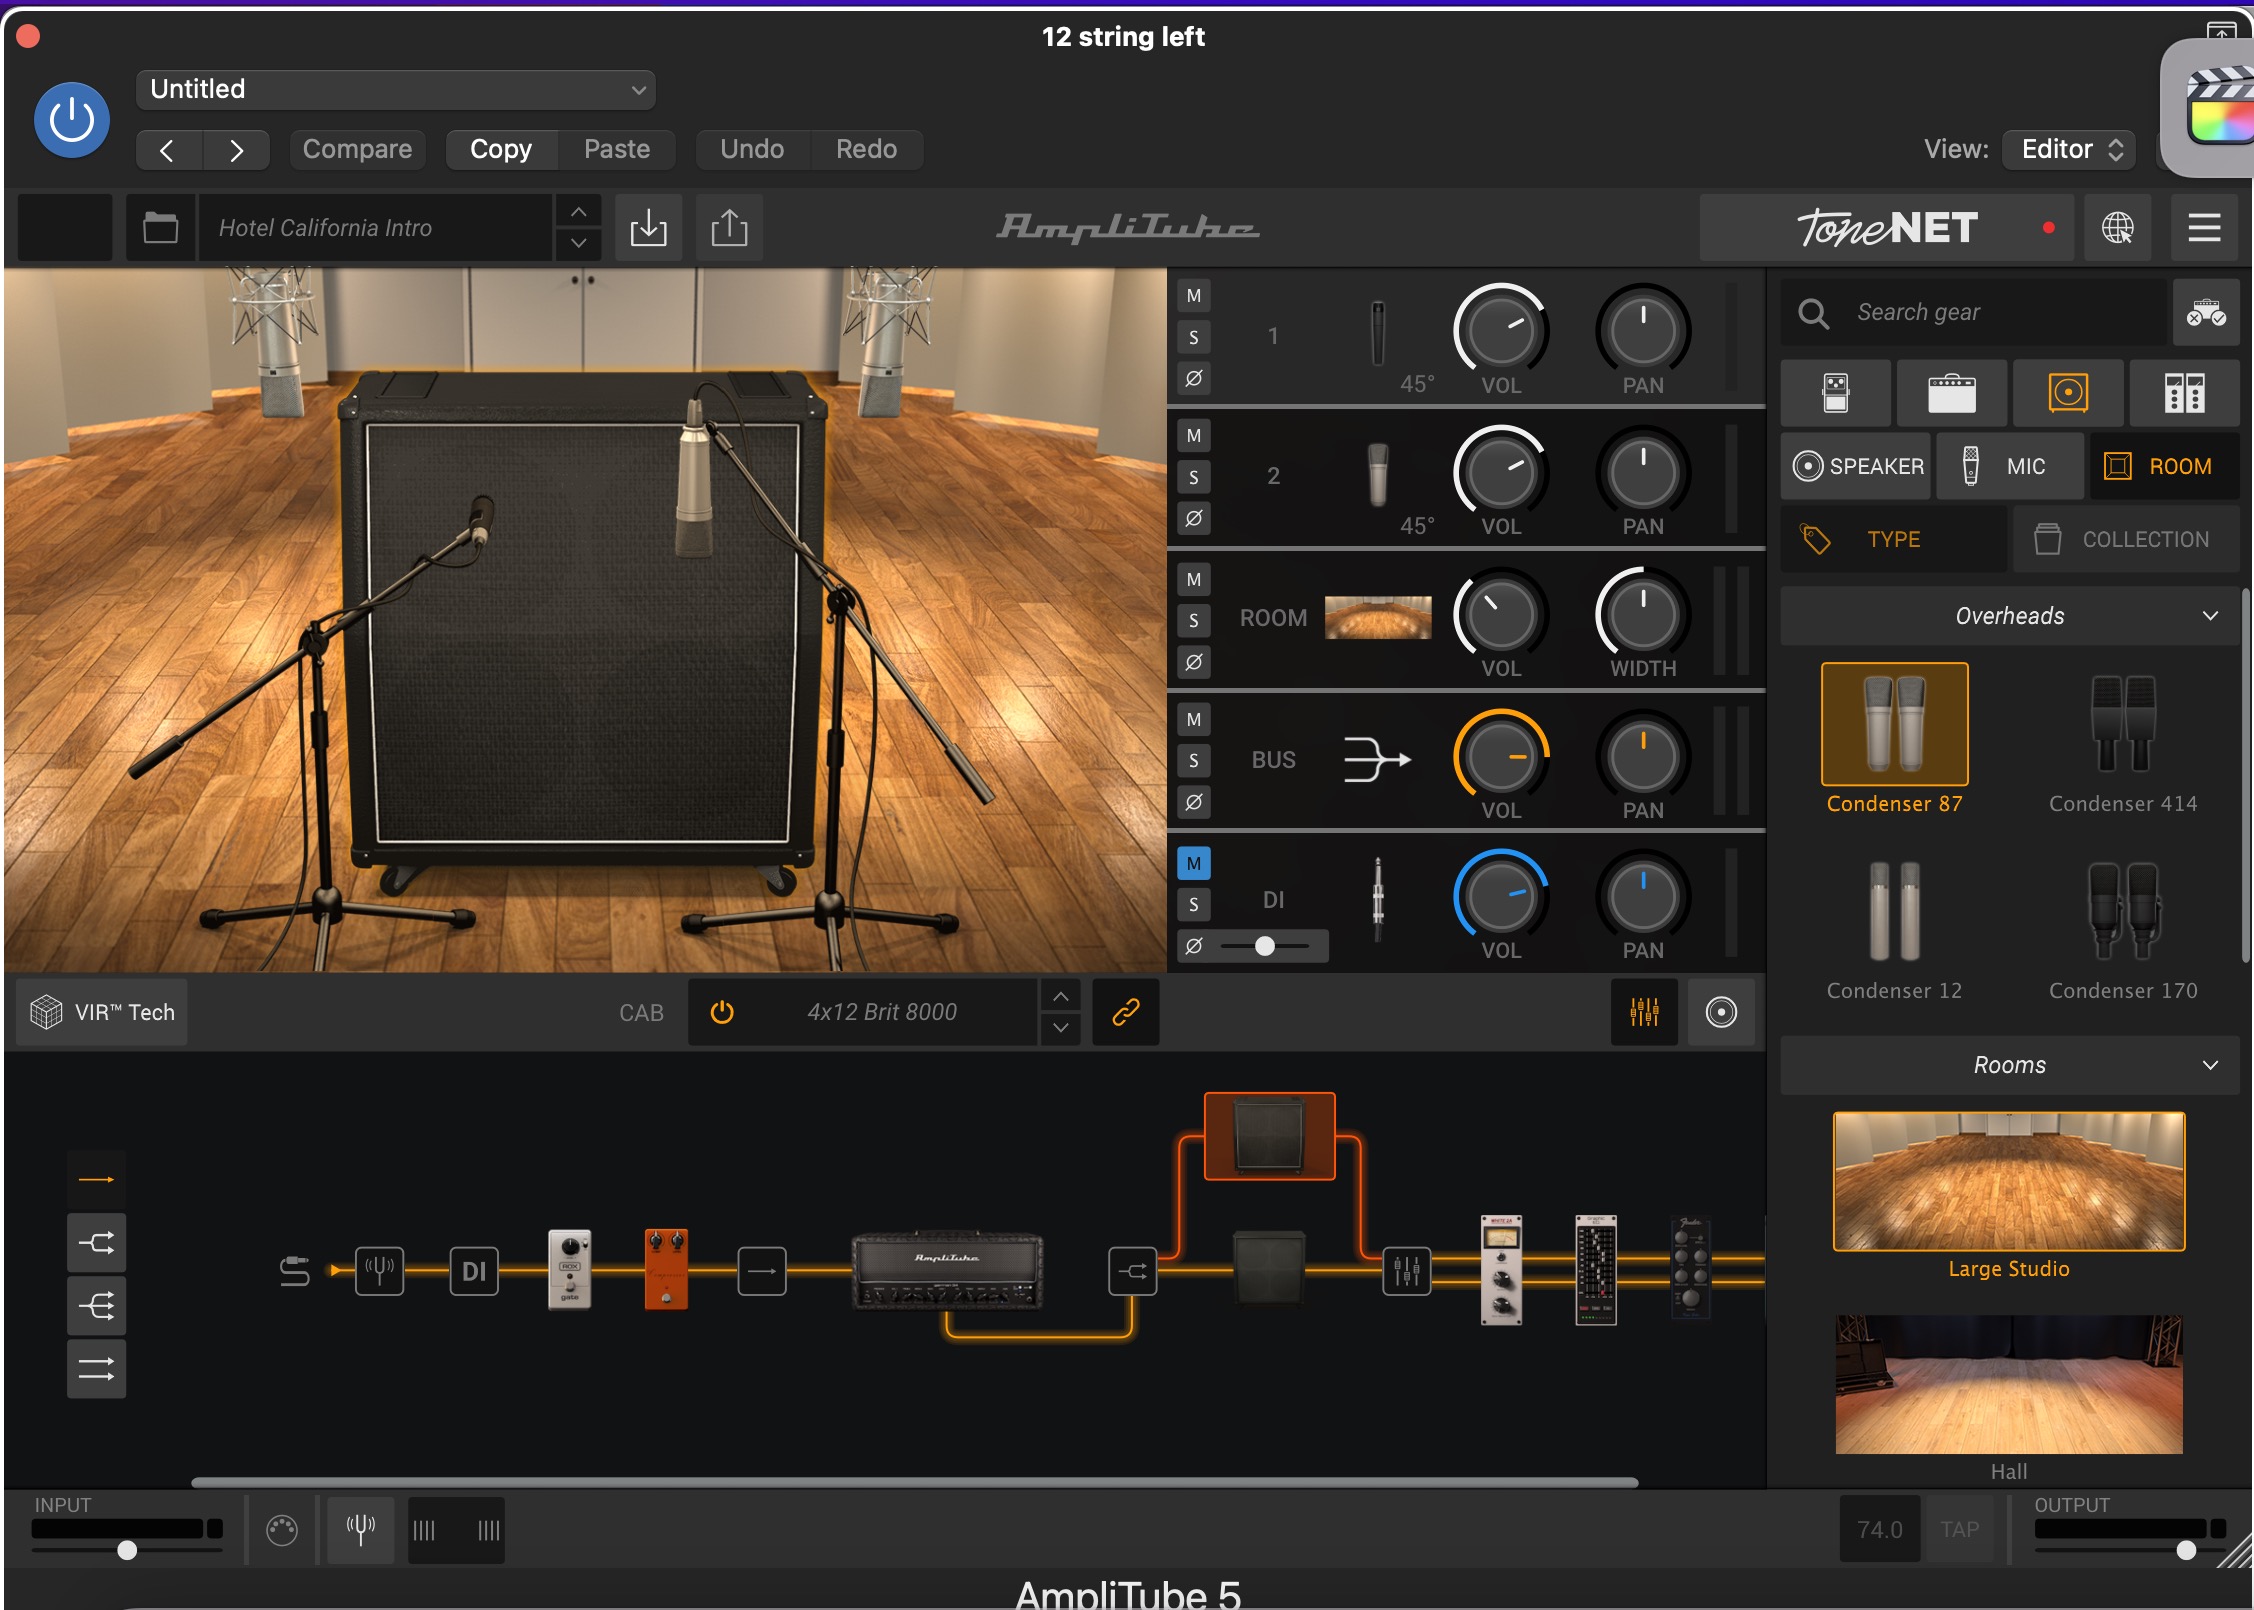The height and width of the screenshot is (1610, 2254).
Task: Open the Untitled preset dropdown
Action: coord(396,89)
